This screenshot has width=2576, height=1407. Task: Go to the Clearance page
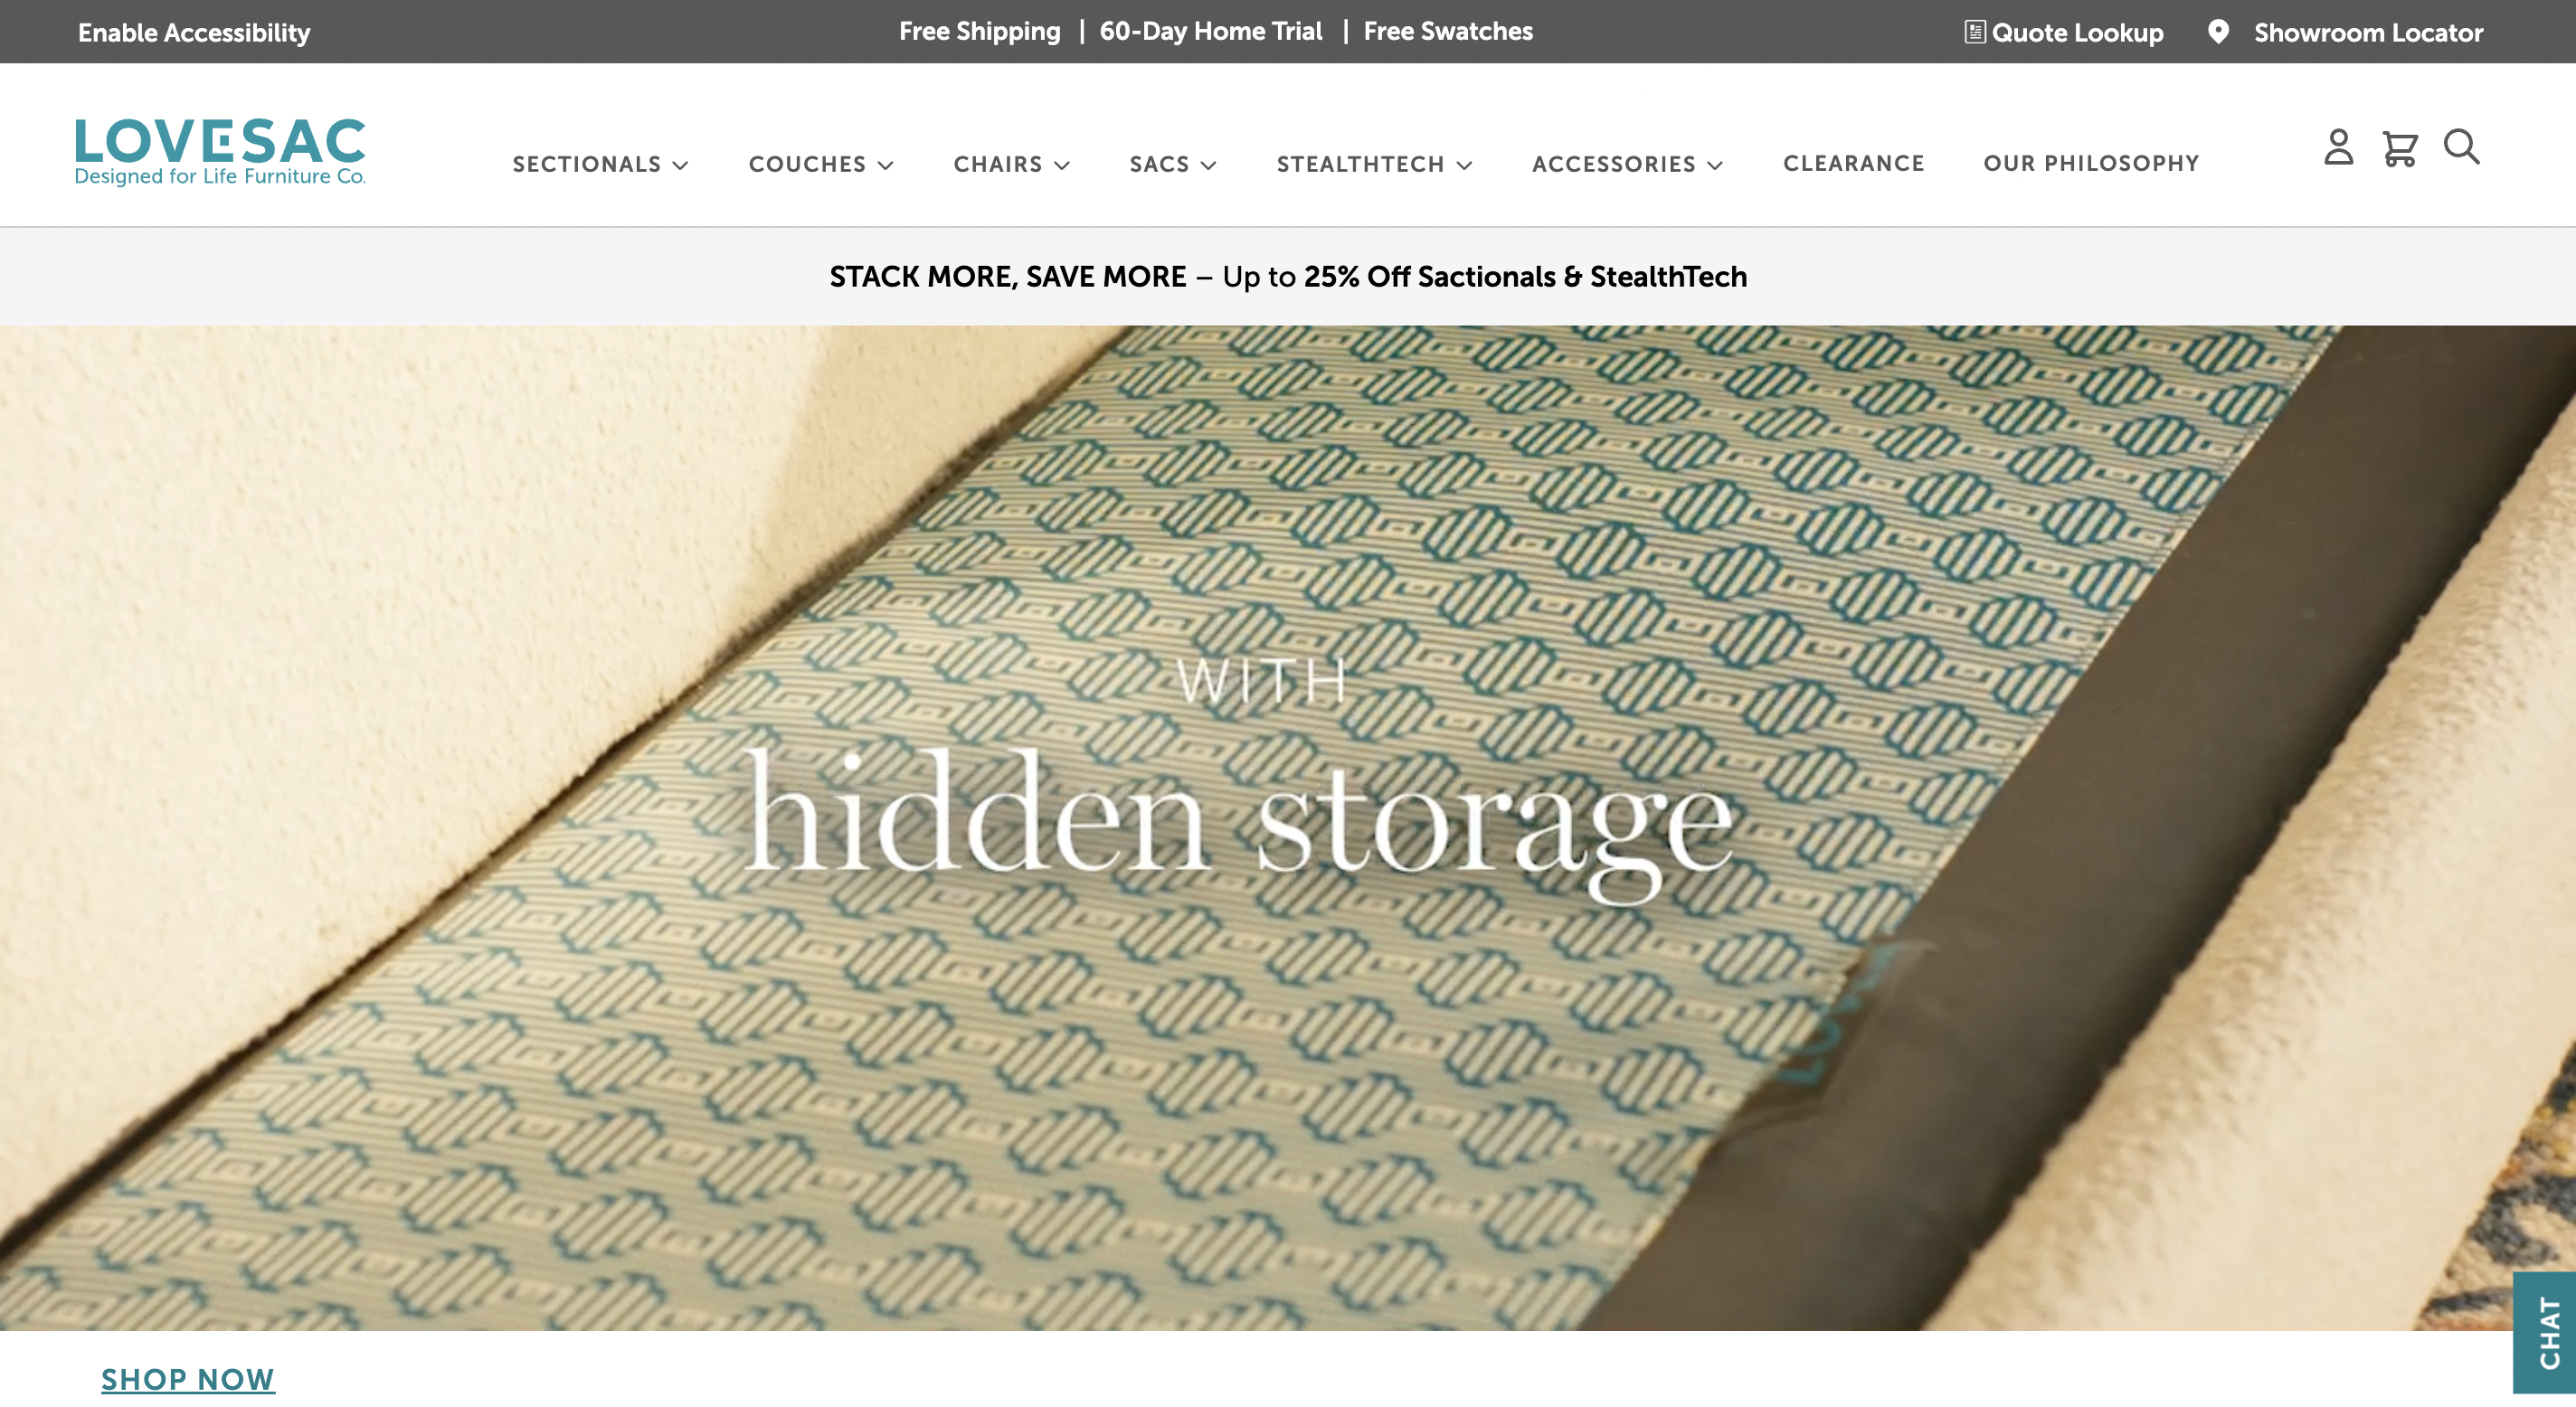(1853, 163)
